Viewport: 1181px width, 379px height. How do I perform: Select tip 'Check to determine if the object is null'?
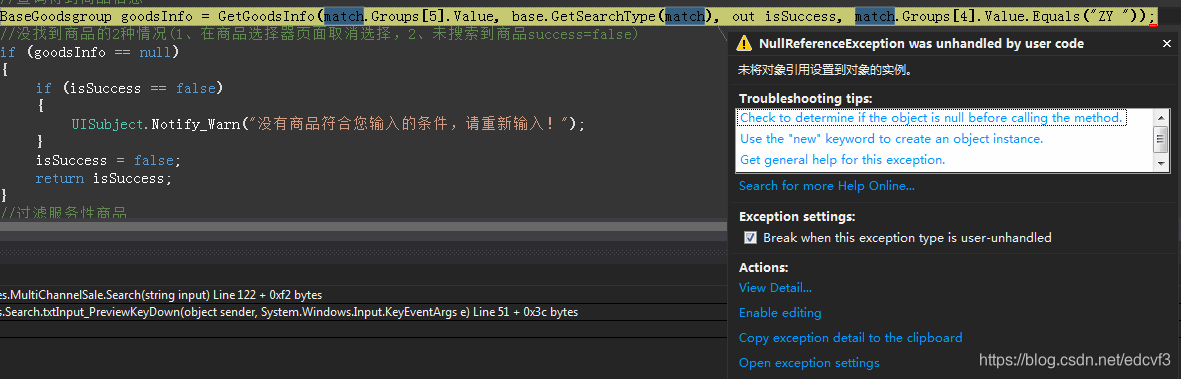point(932,118)
